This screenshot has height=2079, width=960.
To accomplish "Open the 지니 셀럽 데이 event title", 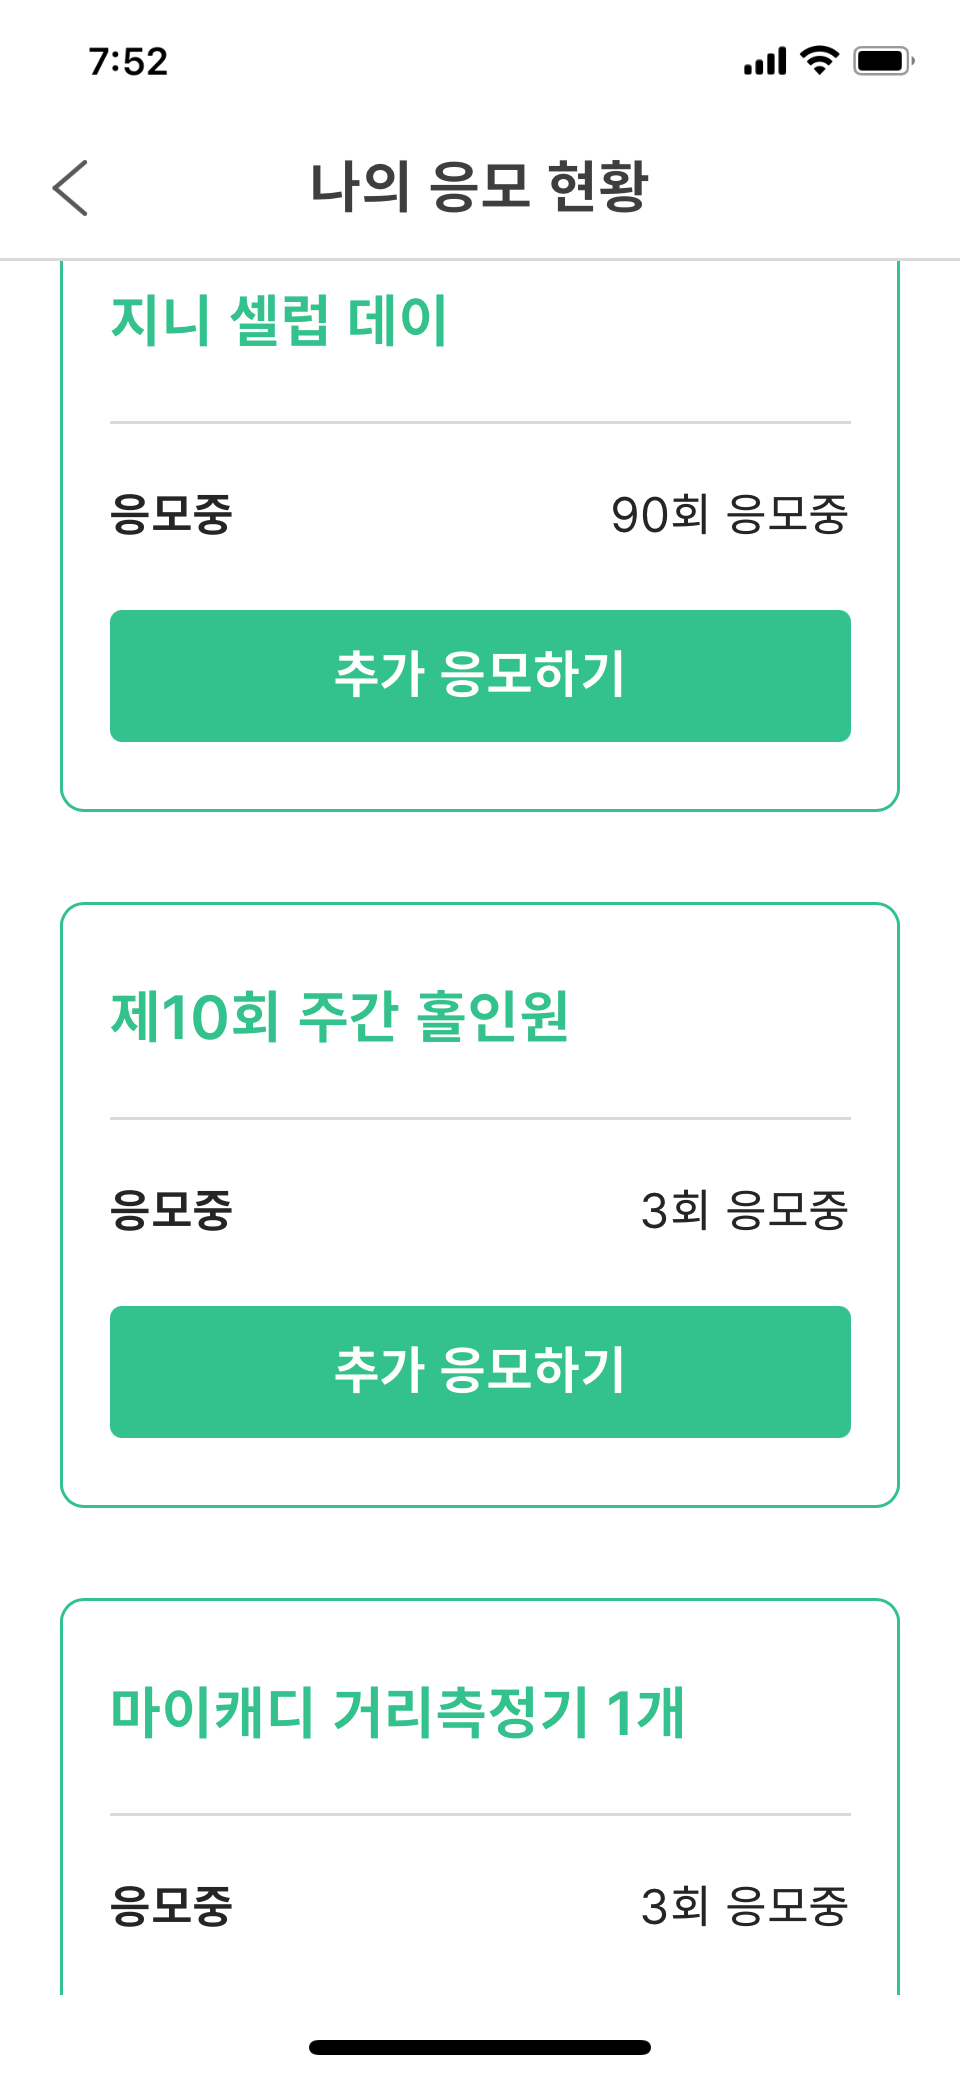I will tap(278, 321).
